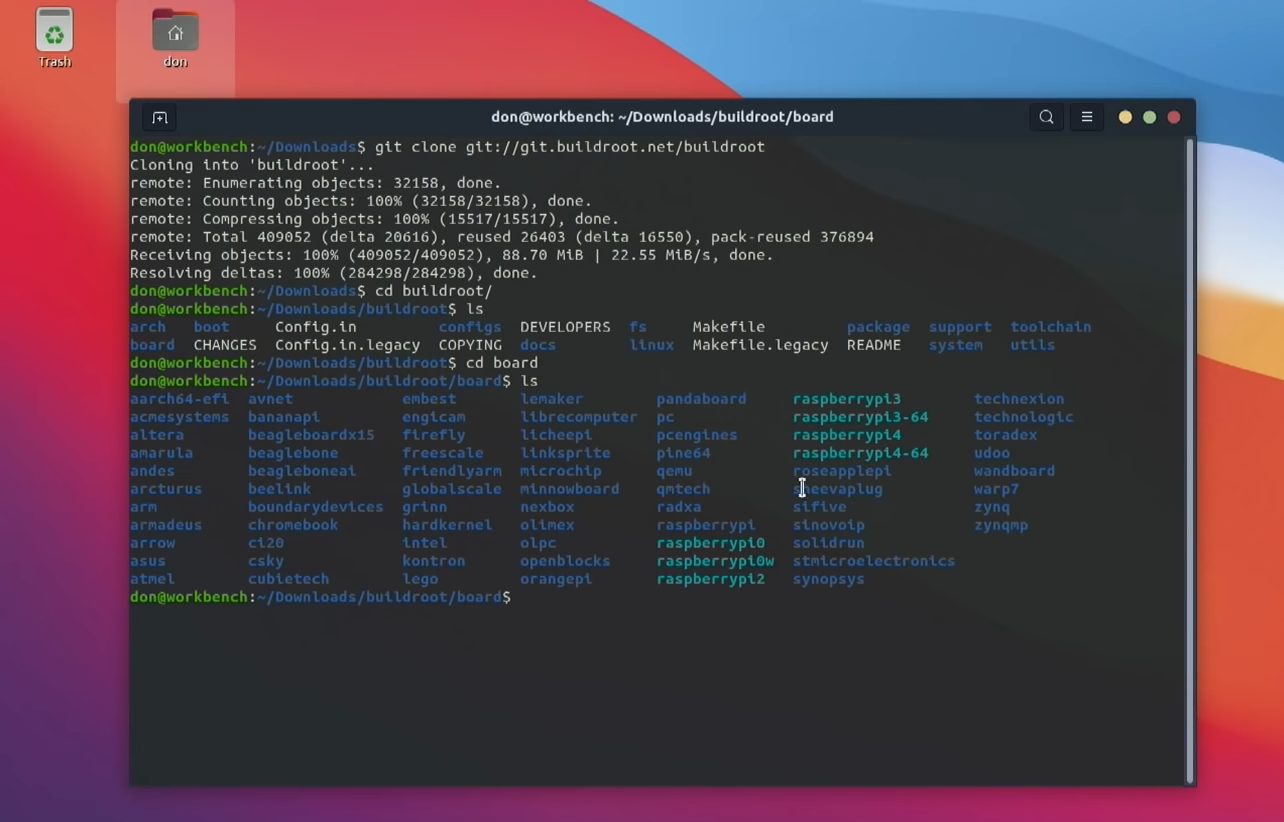The height and width of the screenshot is (822, 1284).
Task: Open a new terminal tab
Action: [x=159, y=117]
